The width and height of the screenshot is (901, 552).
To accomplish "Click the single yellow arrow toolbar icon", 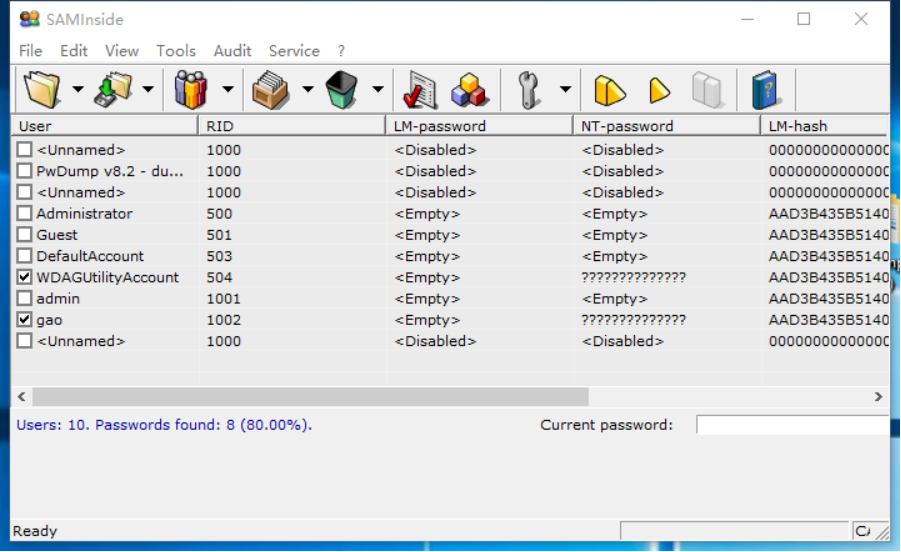I will [x=659, y=90].
